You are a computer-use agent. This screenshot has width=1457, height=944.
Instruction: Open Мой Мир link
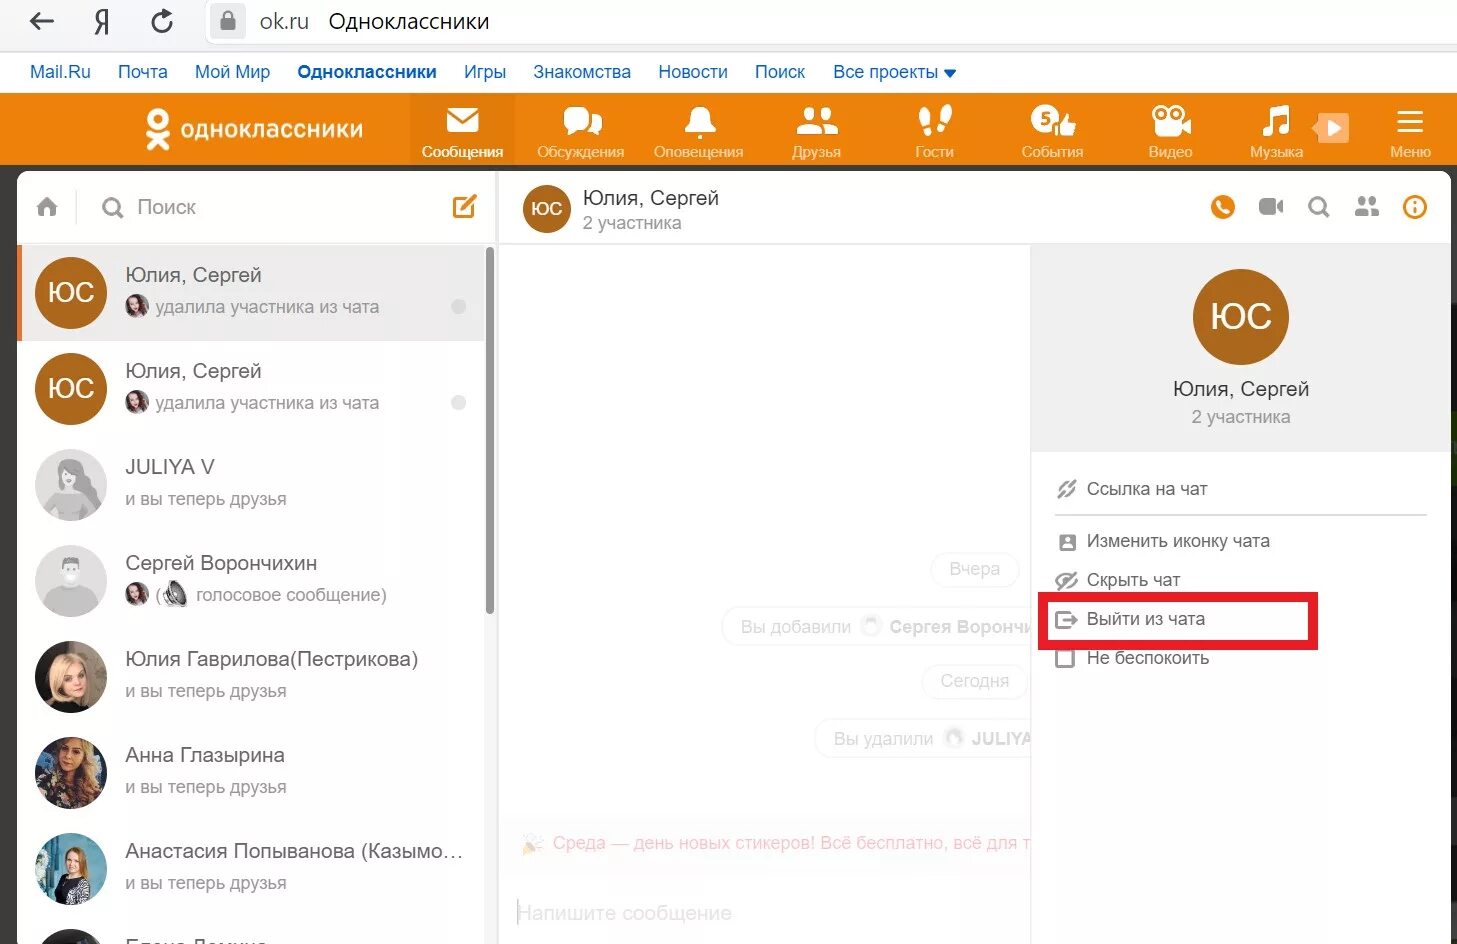pos(232,72)
